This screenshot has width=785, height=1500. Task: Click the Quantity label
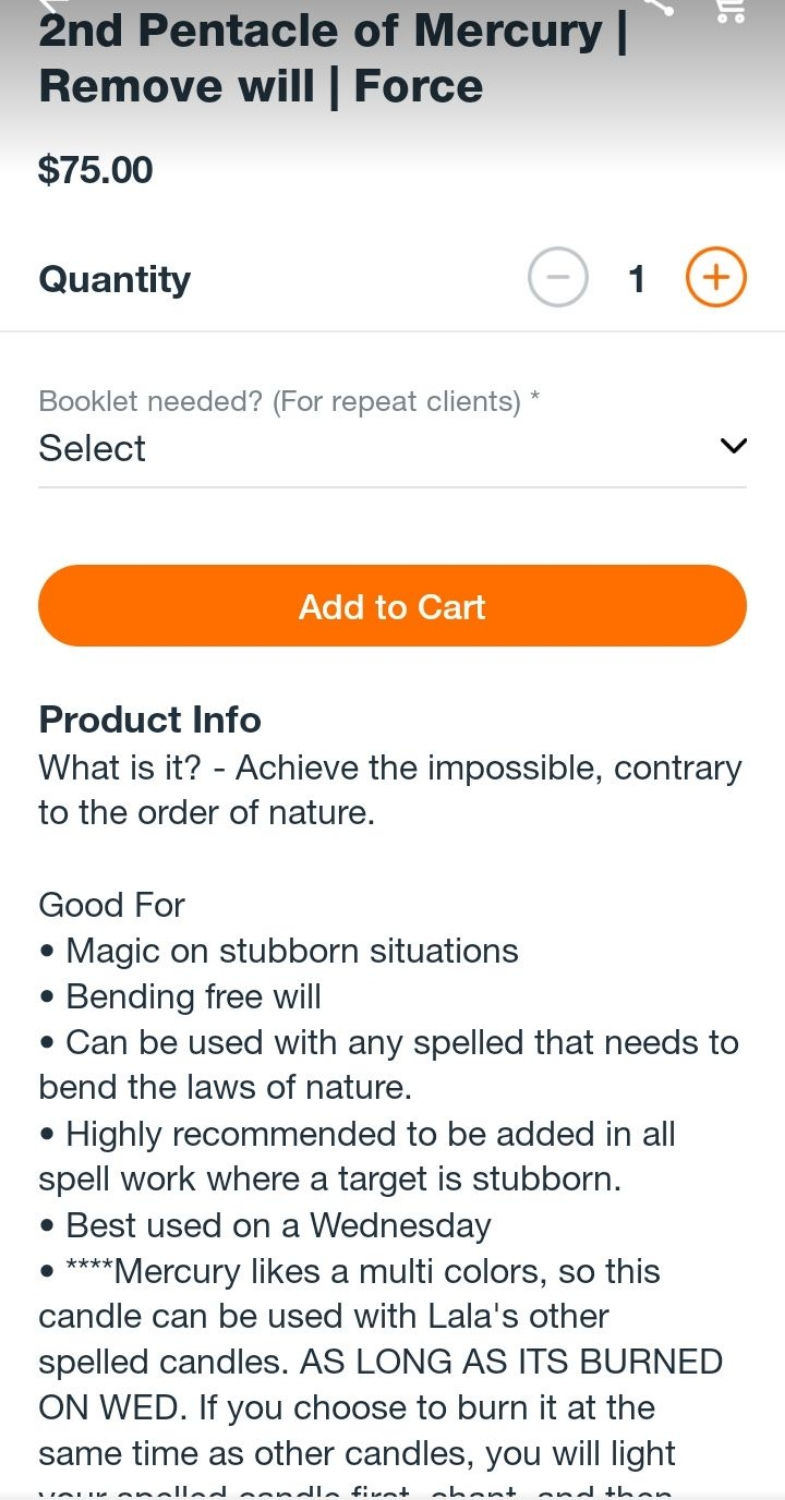[114, 279]
